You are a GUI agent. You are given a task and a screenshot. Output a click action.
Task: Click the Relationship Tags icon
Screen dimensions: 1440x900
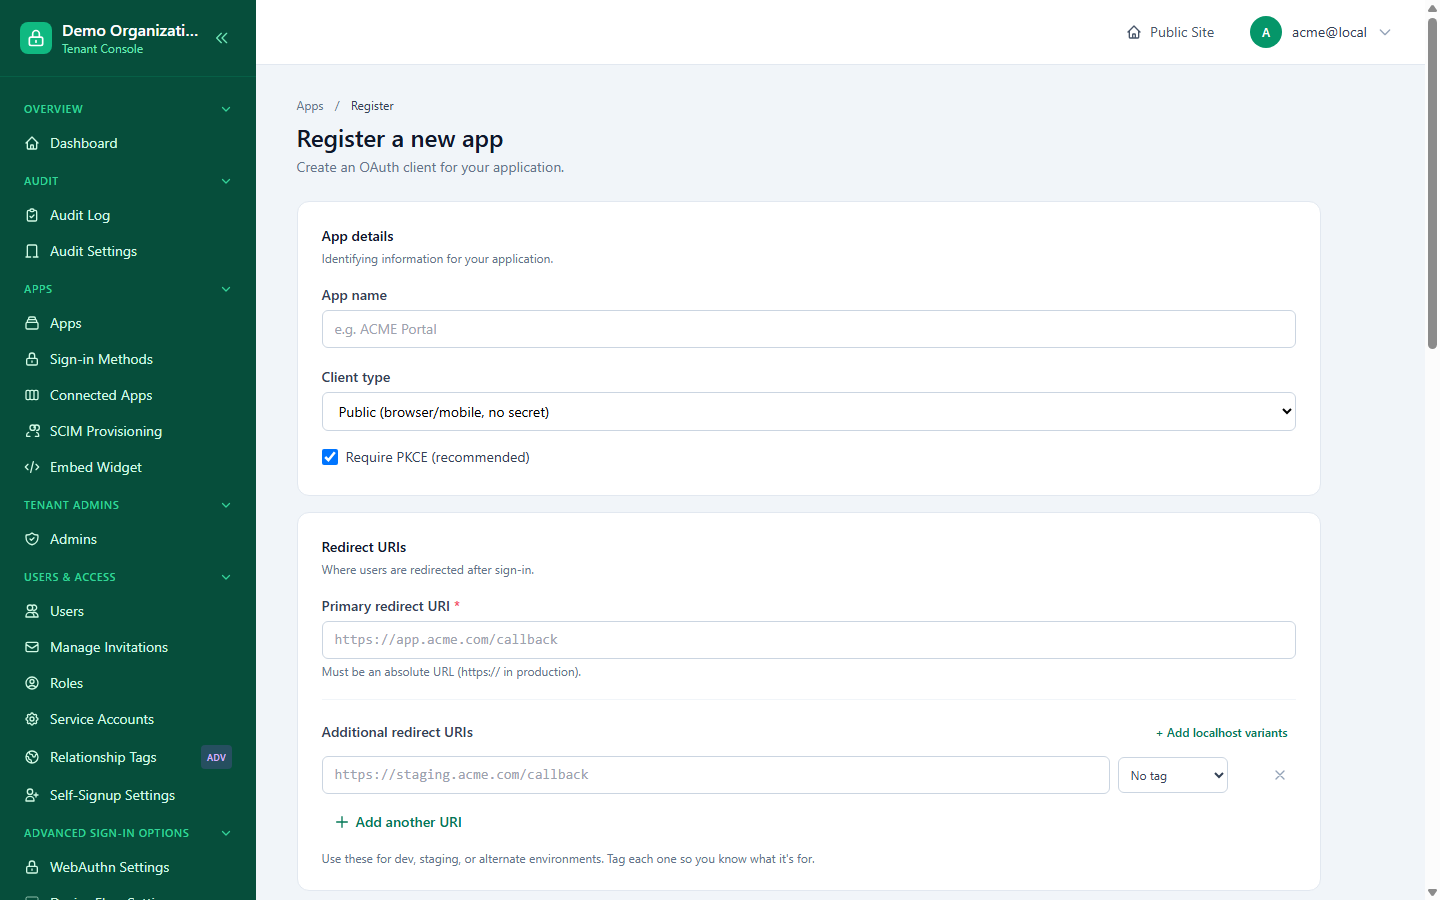[x=32, y=757]
